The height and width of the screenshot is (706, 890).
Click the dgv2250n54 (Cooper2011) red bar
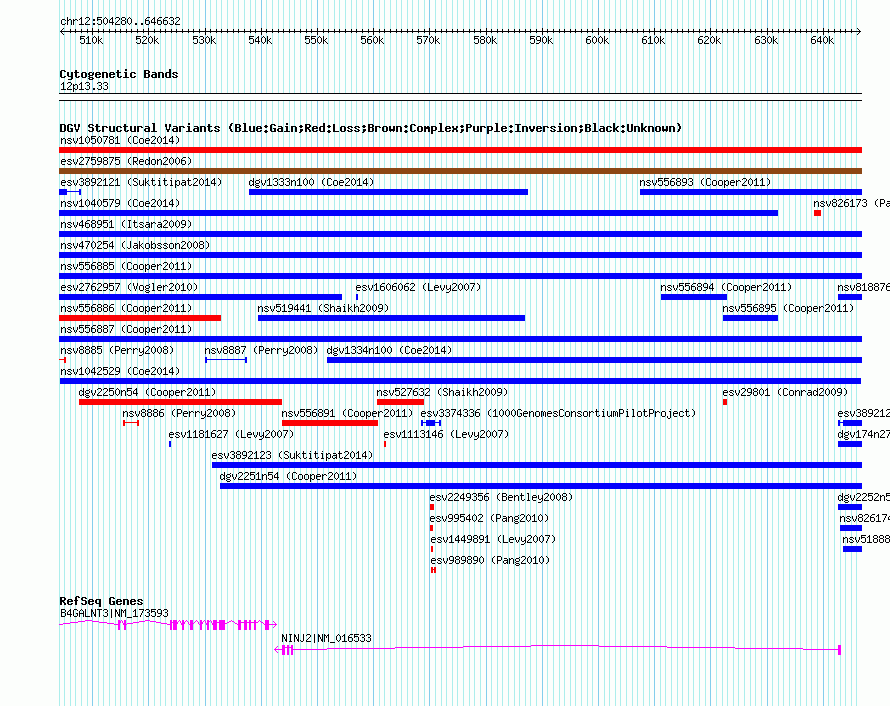tap(180, 402)
